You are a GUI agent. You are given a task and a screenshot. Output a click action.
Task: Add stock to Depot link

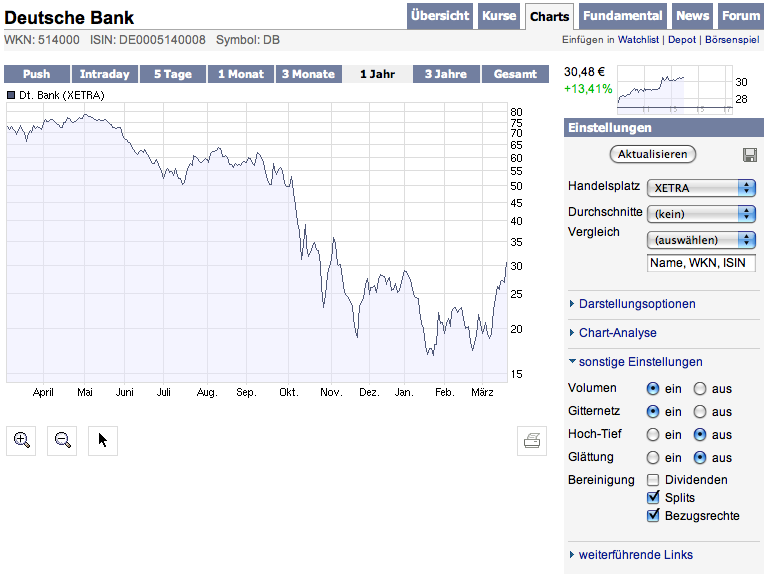[x=682, y=40]
